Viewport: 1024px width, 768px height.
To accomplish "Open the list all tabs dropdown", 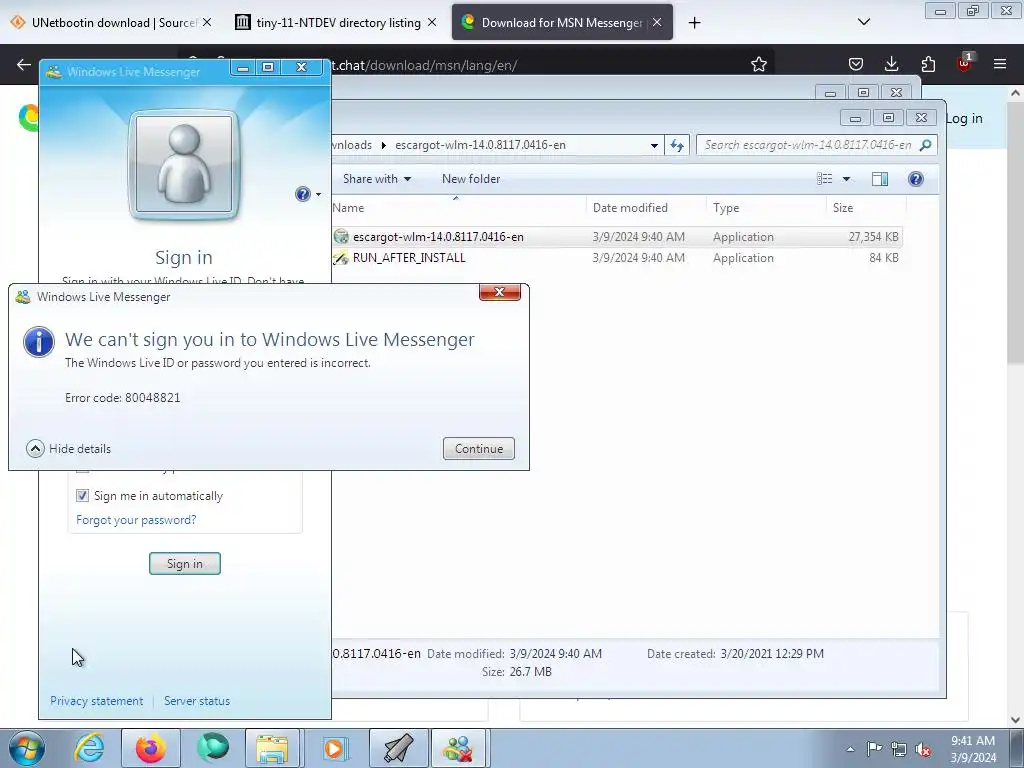I will click(x=863, y=22).
